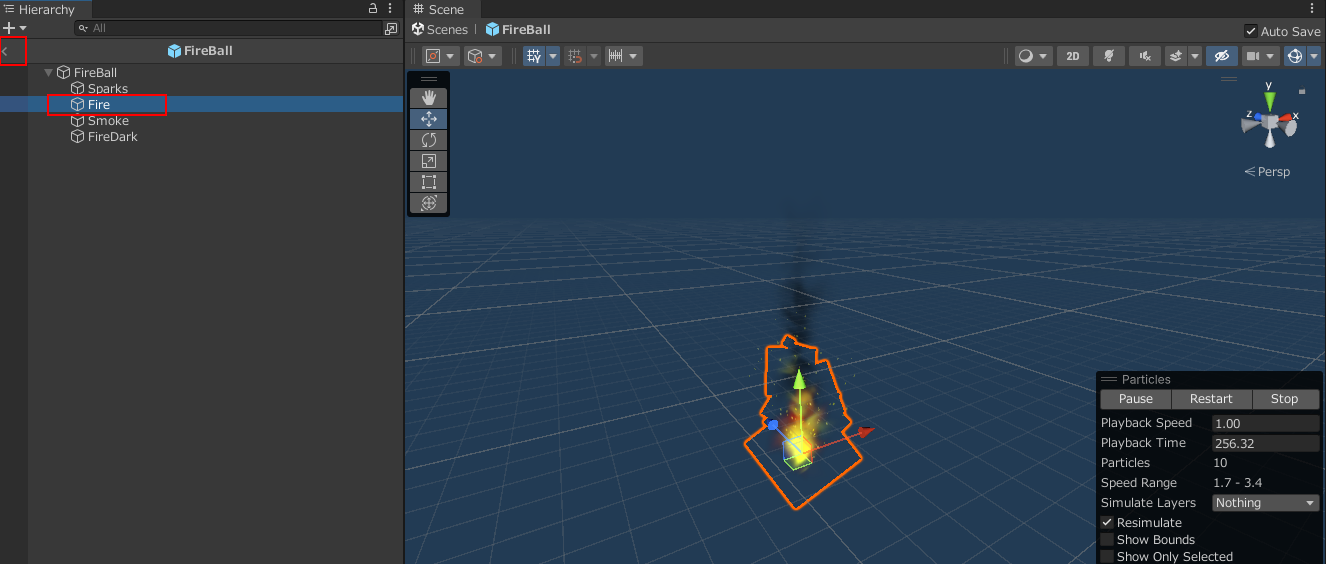This screenshot has width=1326, height=564.
Task: Open the draw mode shading sphere dropdown
Action: pyautogui.click(x=1033, y=57)
